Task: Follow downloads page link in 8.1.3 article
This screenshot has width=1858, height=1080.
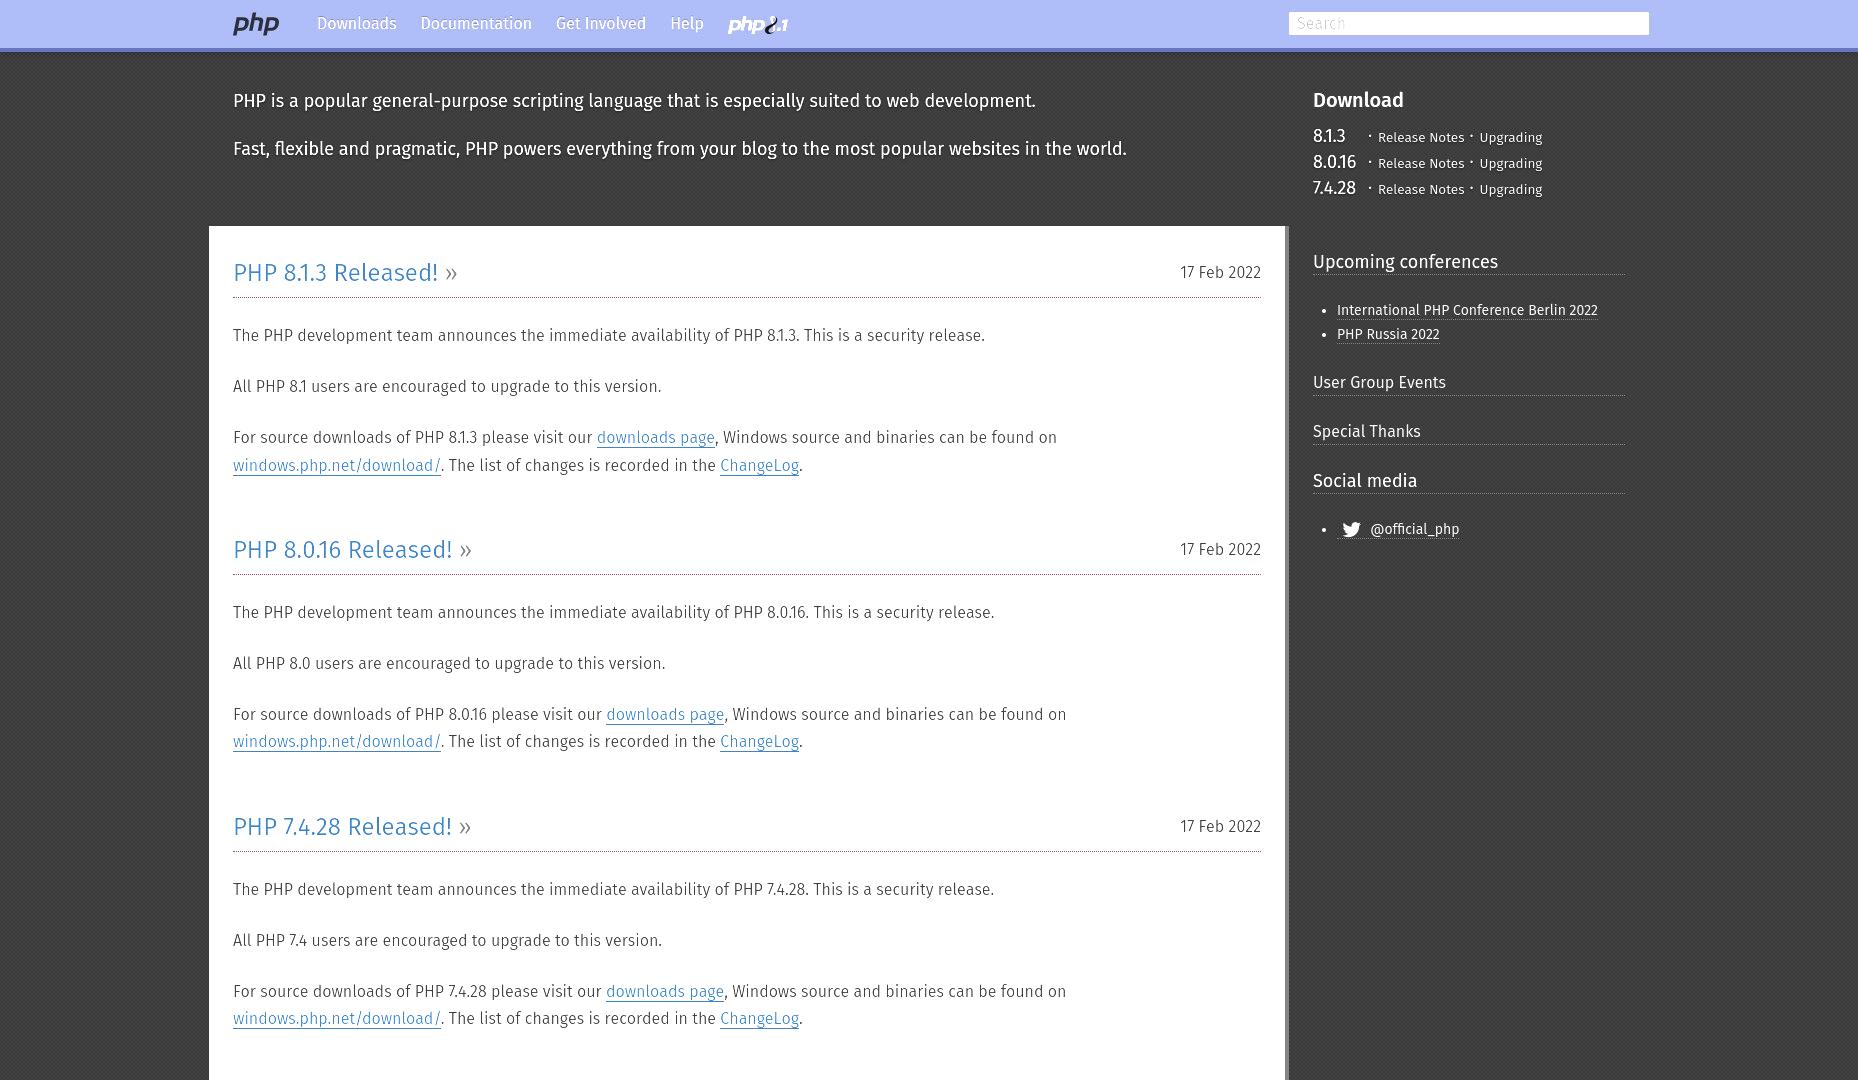Action: tap(655, 438)
